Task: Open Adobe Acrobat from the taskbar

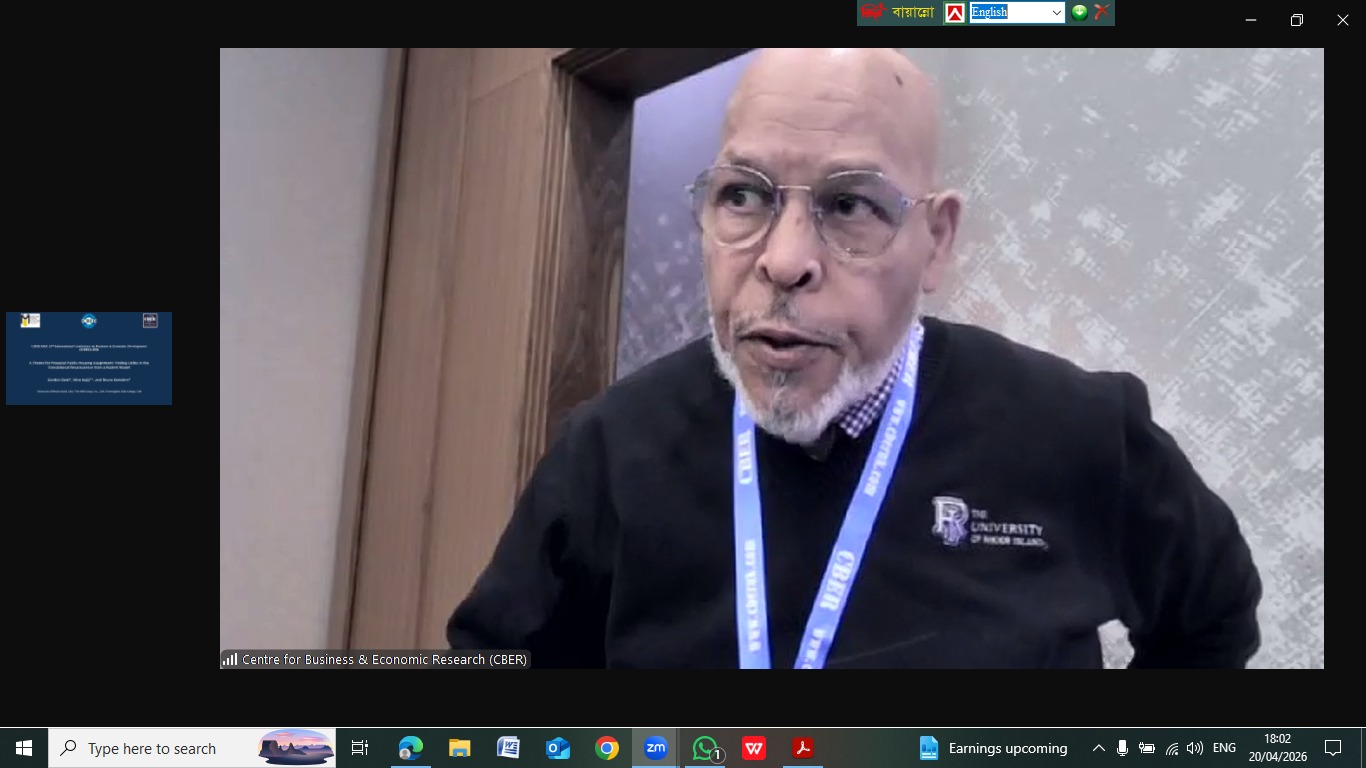Action: click(803, 748)
